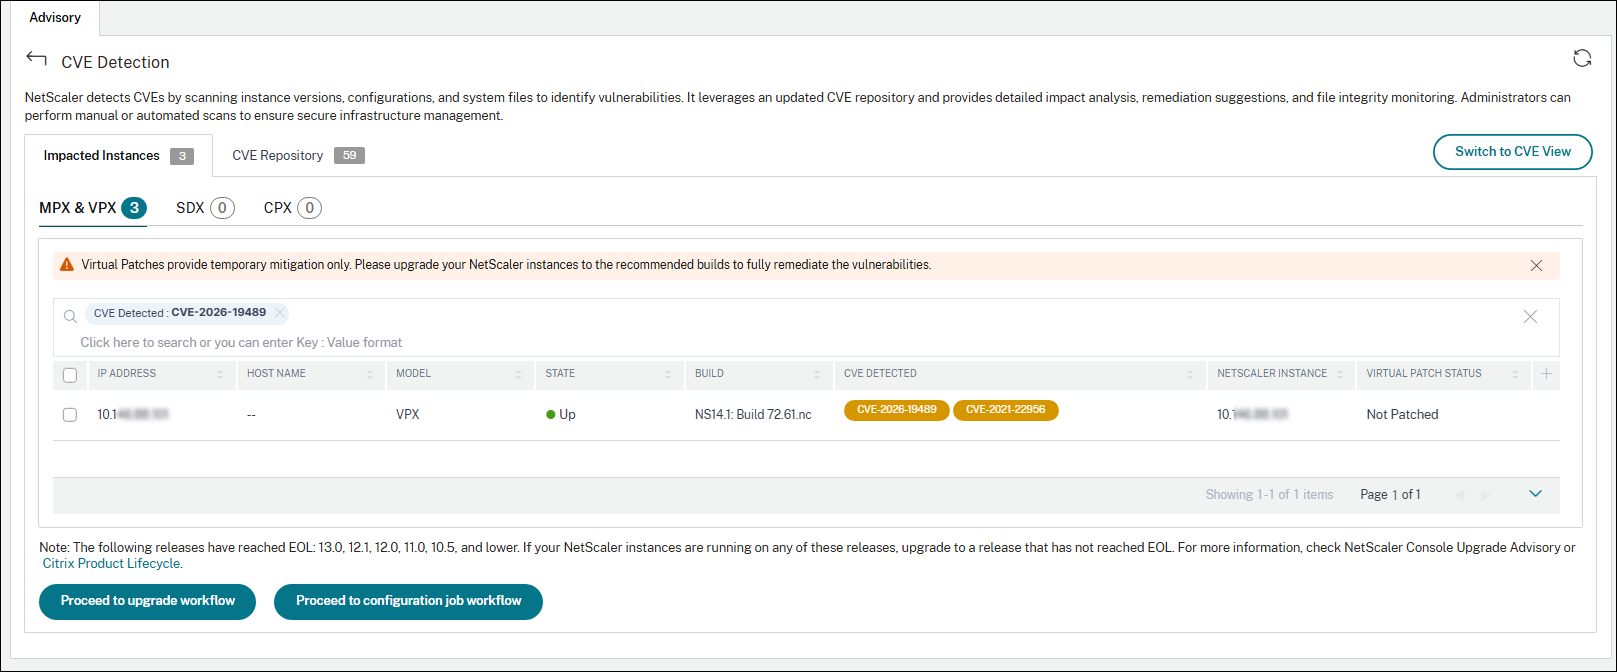Add a column with the plus icon
This screenshot has height=672, width=1617.
coord(1546,374)
